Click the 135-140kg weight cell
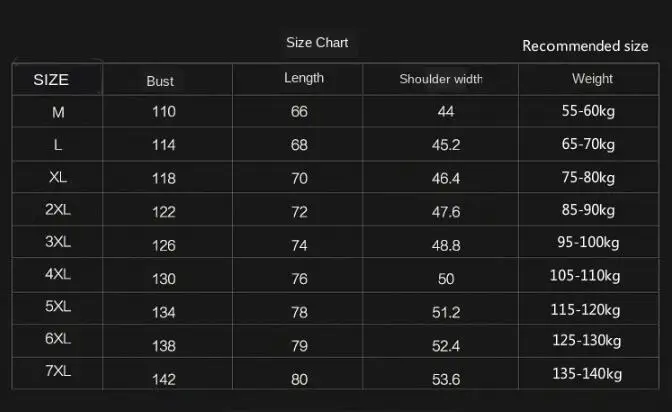Image resolution: width=672 pixels, height=412 pixels. coord(586,374)
